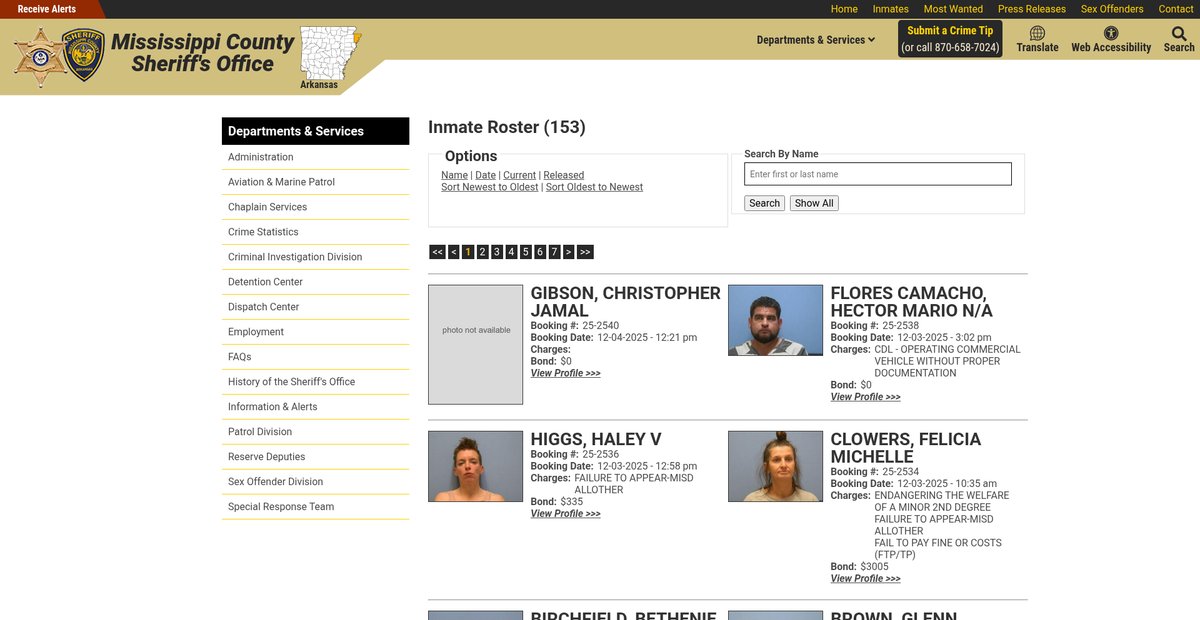This screenshot has height=620, width=1200.
Task: Click the Arkansas state map image
Action: click(x=331, y=53)
